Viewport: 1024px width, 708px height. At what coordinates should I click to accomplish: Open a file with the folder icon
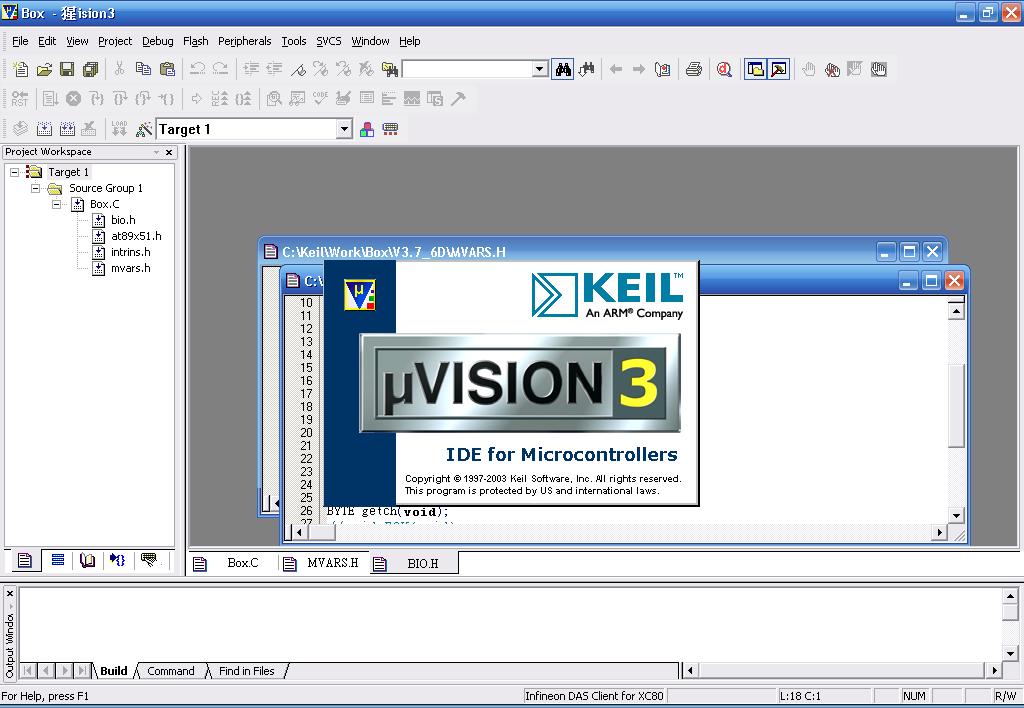[x=44, y=69]
